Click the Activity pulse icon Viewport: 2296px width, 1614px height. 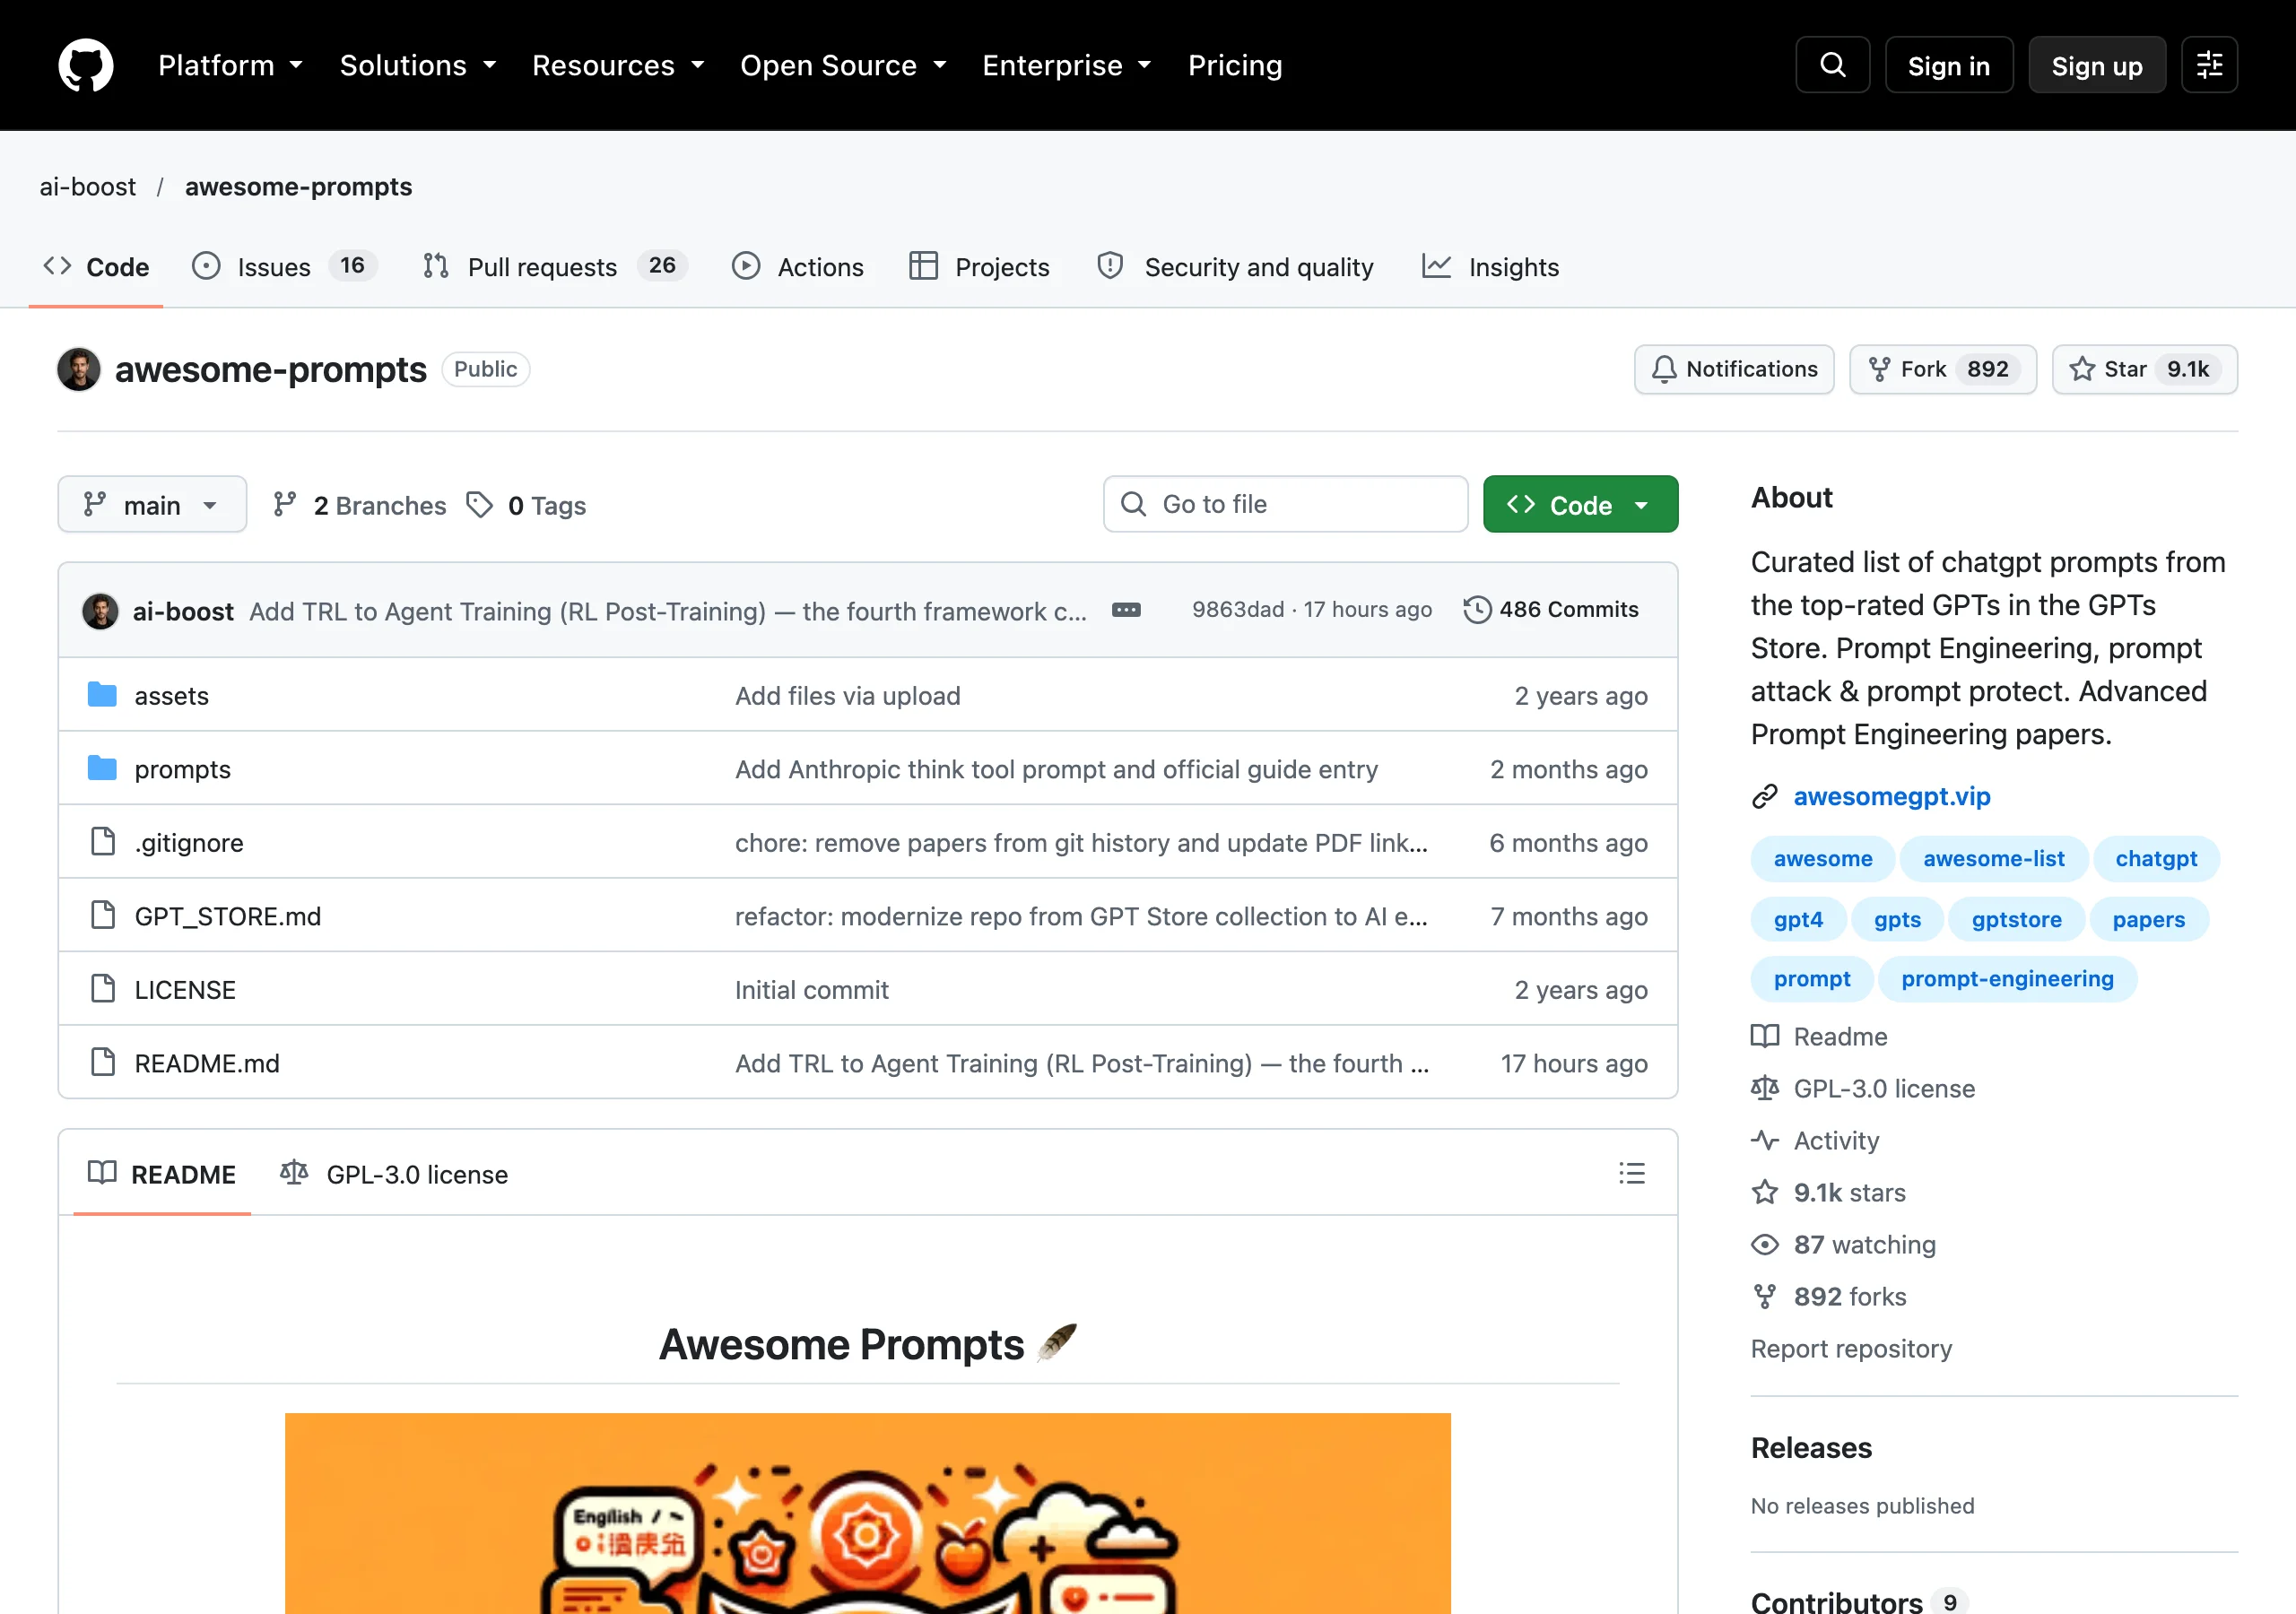[x=1765, y=1140]
